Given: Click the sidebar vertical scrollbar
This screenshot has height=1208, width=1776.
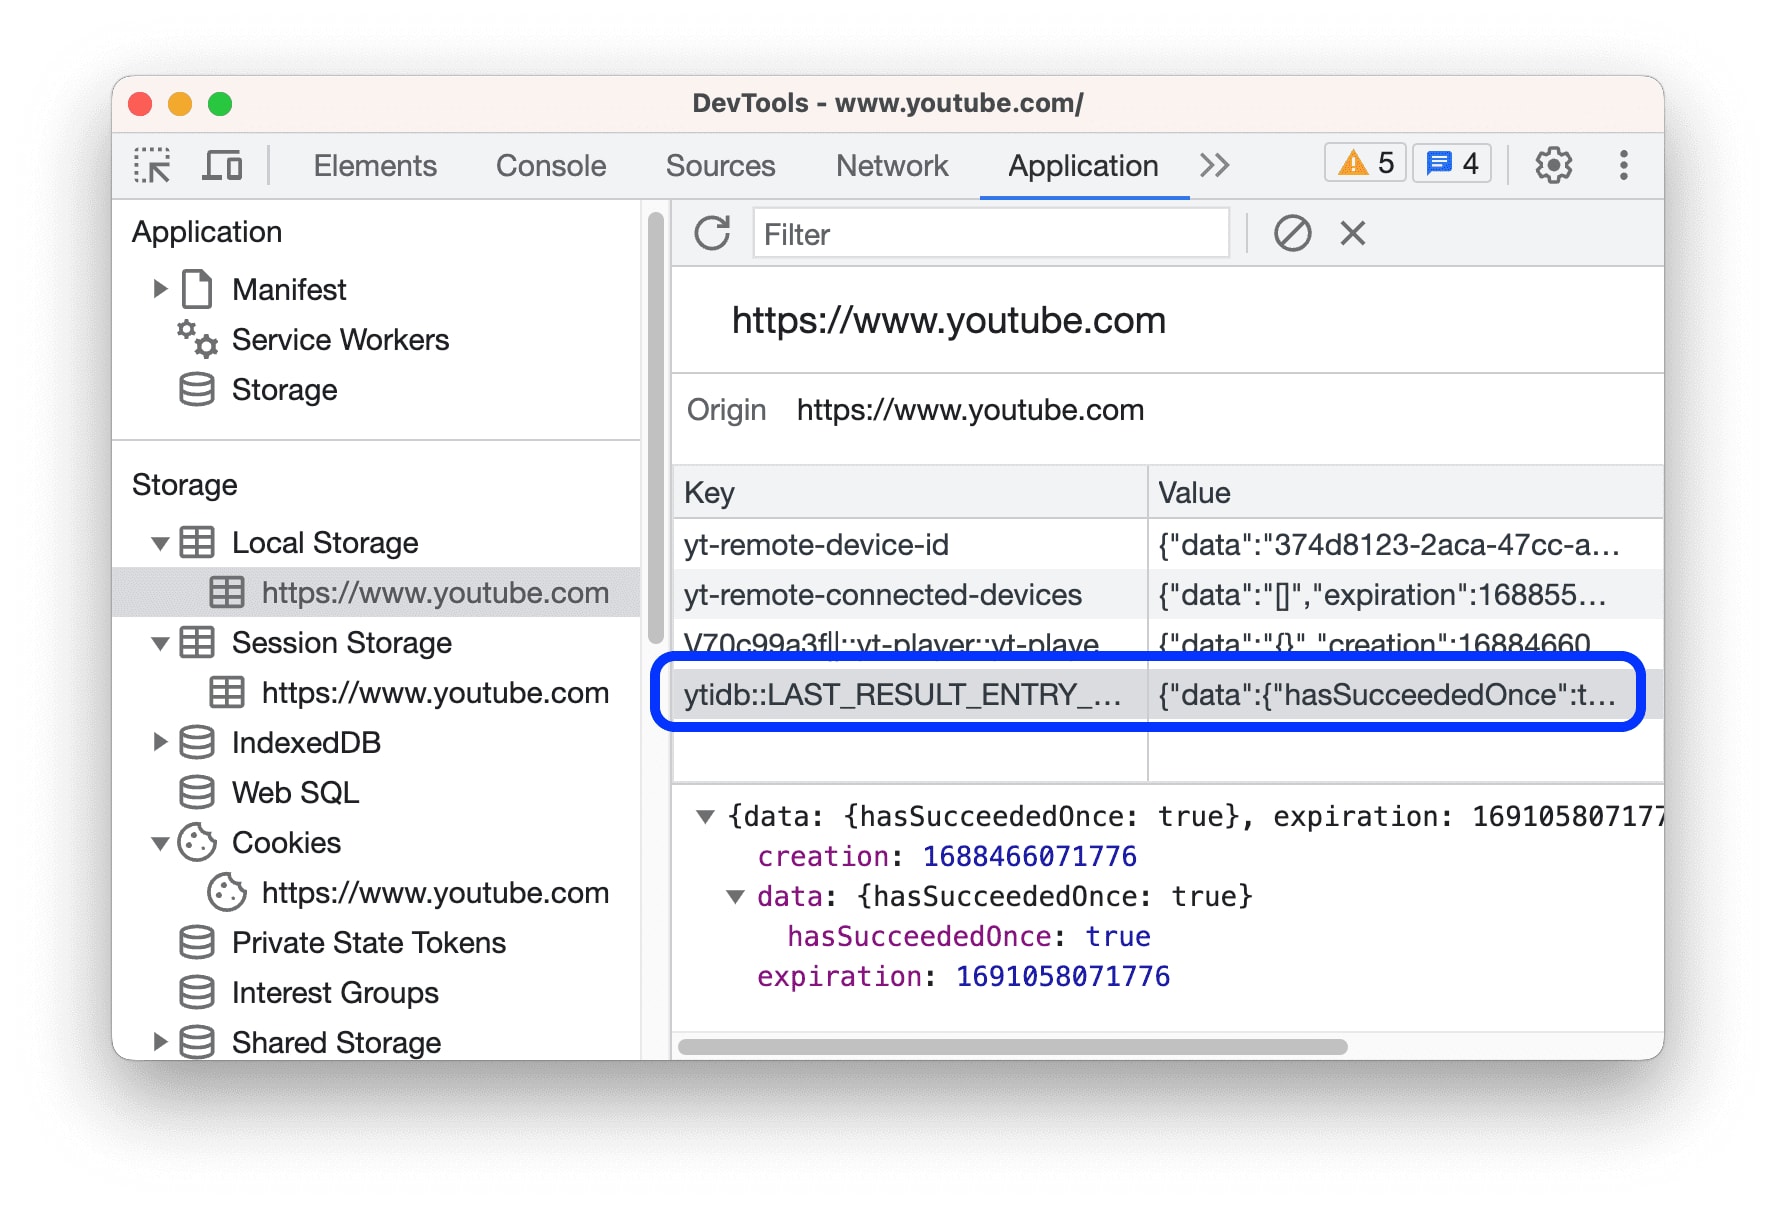Looking at the screenshot, I should tap(655, 428).
